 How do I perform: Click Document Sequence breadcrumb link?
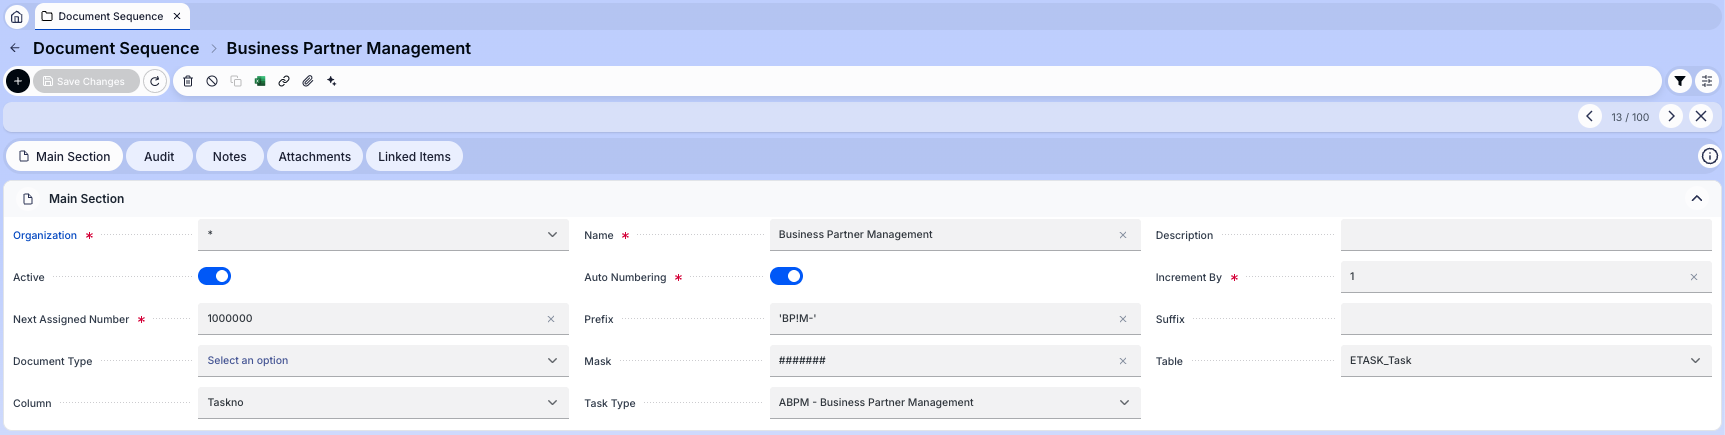[x=116, y=48]
